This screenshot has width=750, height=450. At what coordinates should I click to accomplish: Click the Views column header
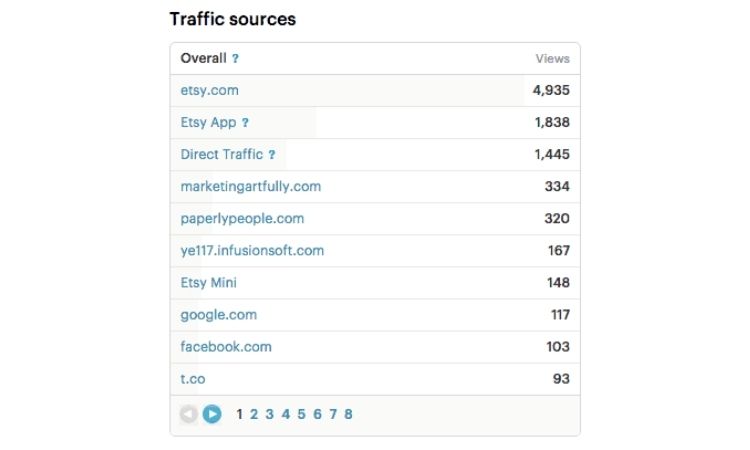point(552,59)
